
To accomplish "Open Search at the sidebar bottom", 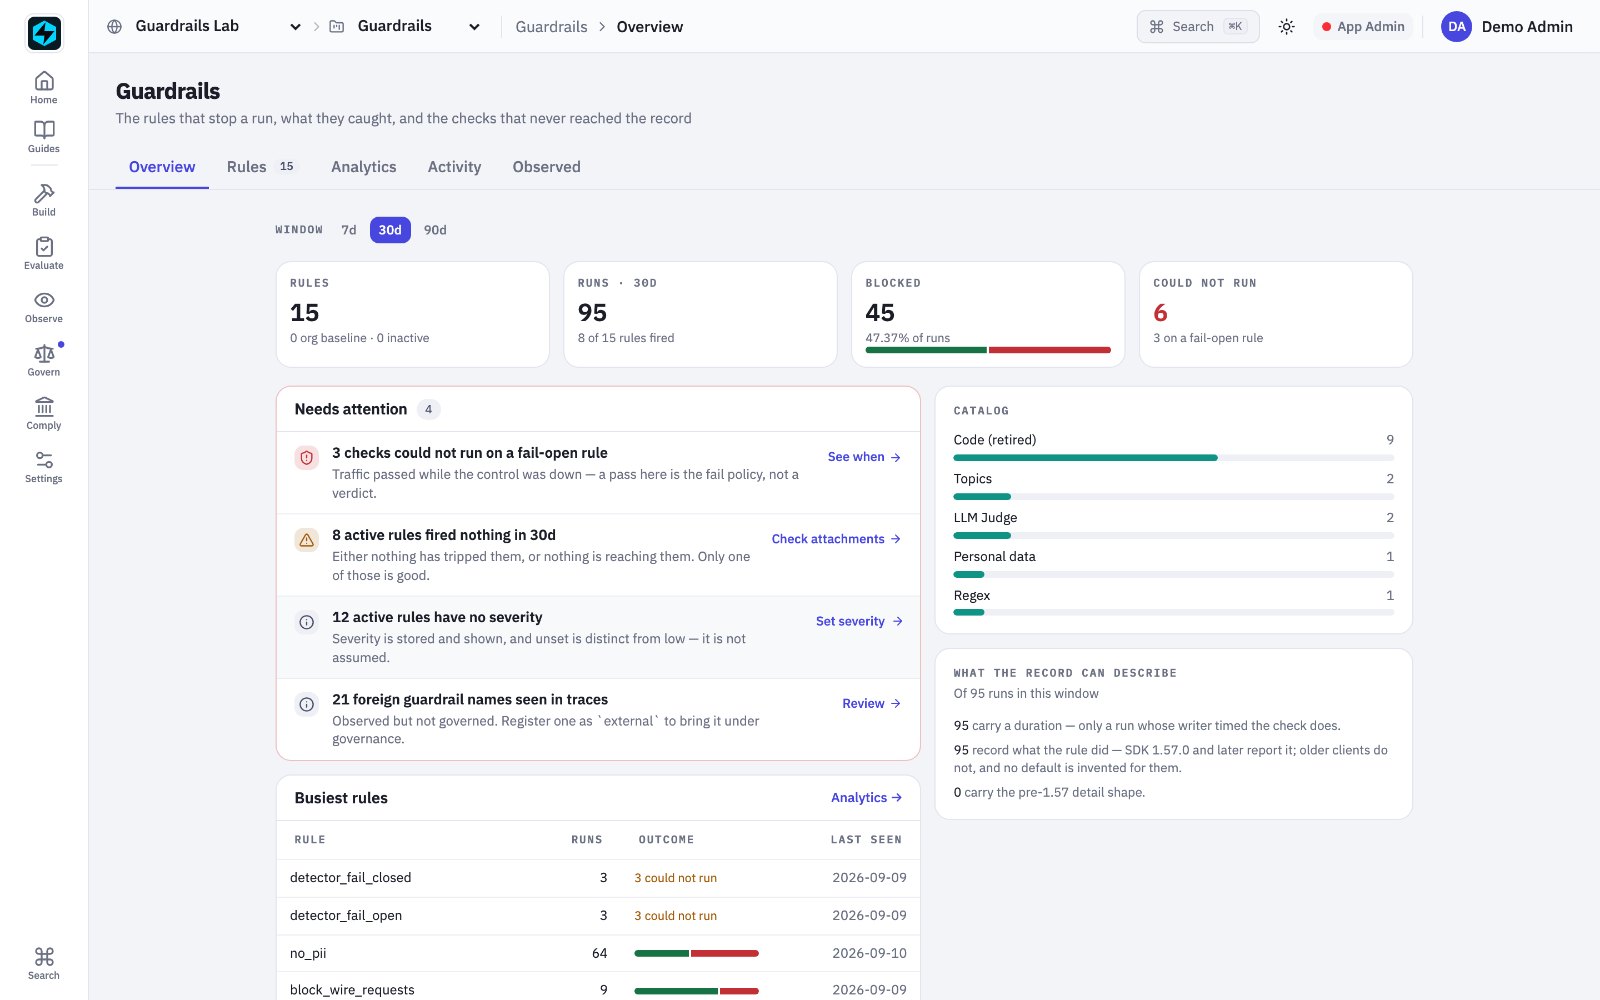I will (44, 964).
